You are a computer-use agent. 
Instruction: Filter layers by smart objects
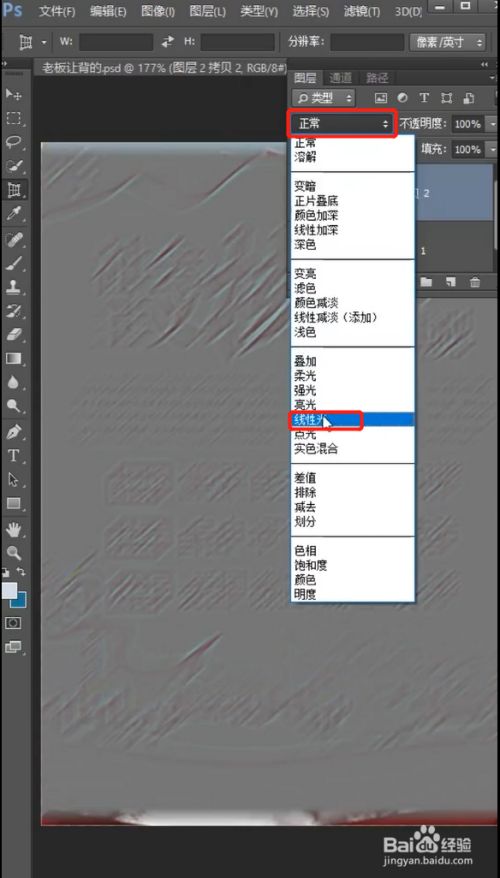click(x=469, y=98)
